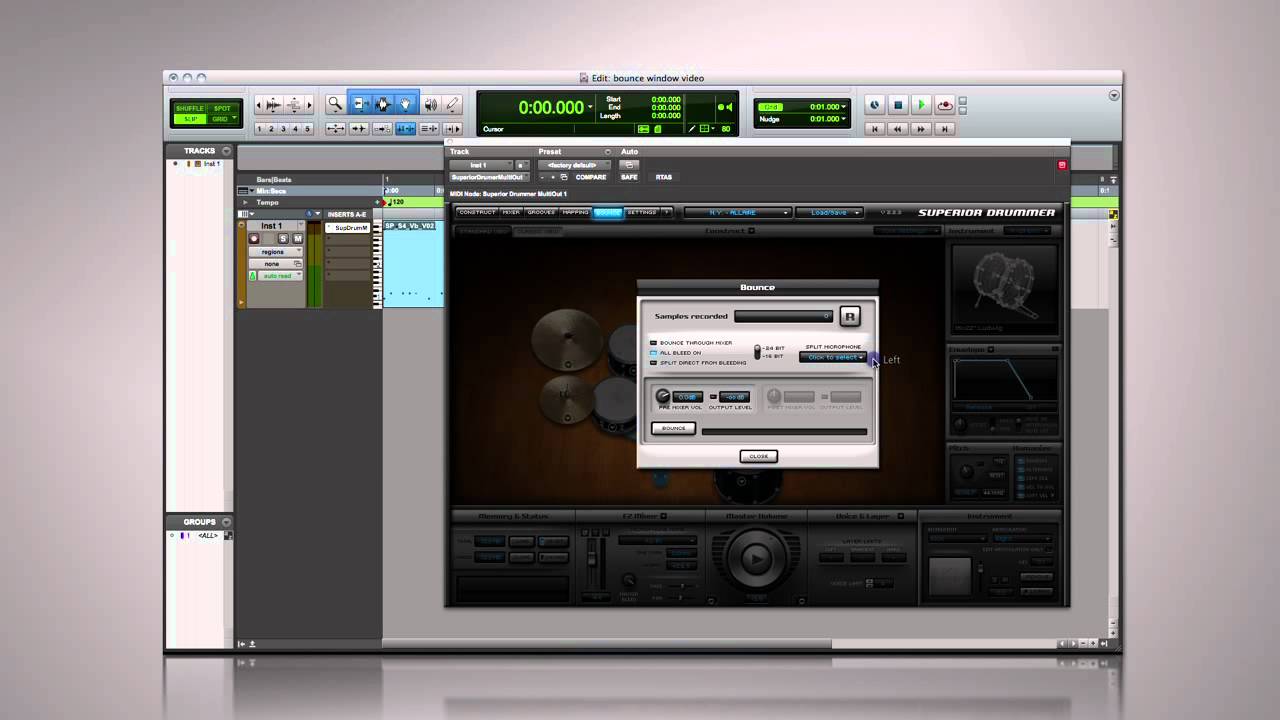Select the Selector waveform tool
Viewport: 1280px width, 720px height.
(x=383, y=104)
